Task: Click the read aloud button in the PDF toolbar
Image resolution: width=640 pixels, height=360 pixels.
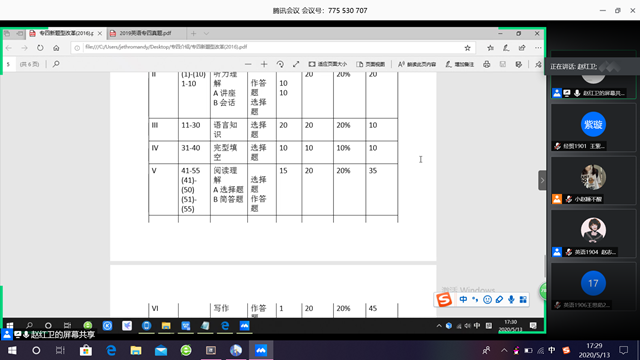Action: pyautogui.click(x=417, y=64)
